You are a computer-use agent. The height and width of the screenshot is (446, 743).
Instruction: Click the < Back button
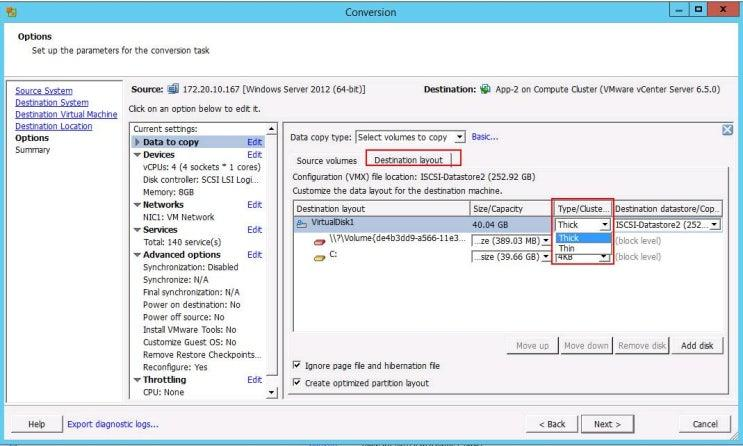552,424
